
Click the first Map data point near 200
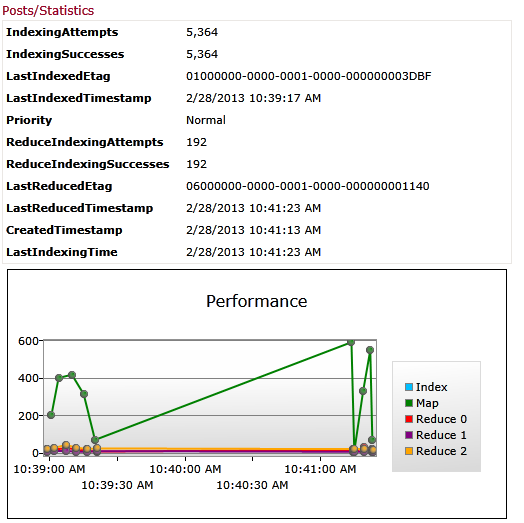51,415
